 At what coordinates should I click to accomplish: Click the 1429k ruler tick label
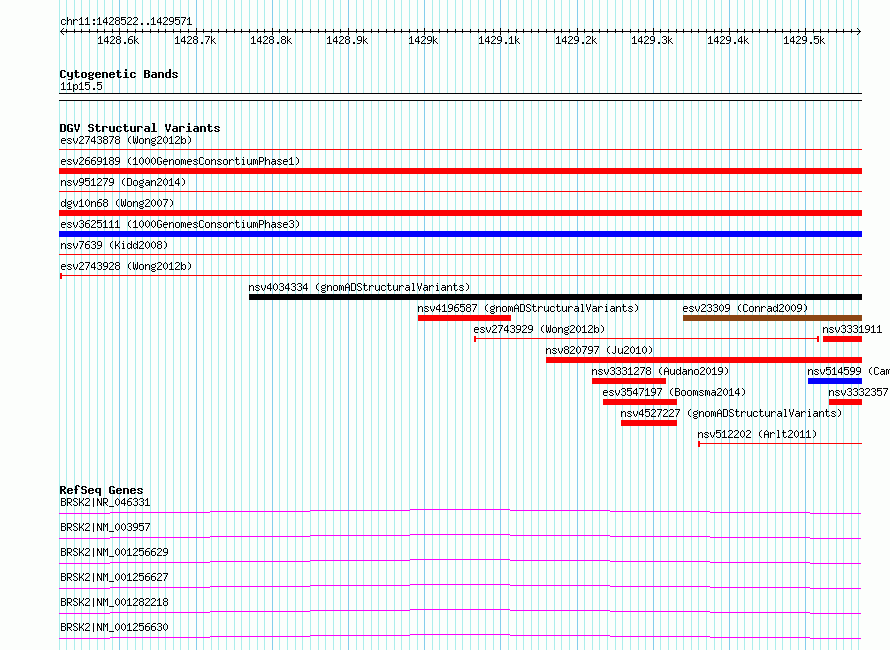point(423,40)
